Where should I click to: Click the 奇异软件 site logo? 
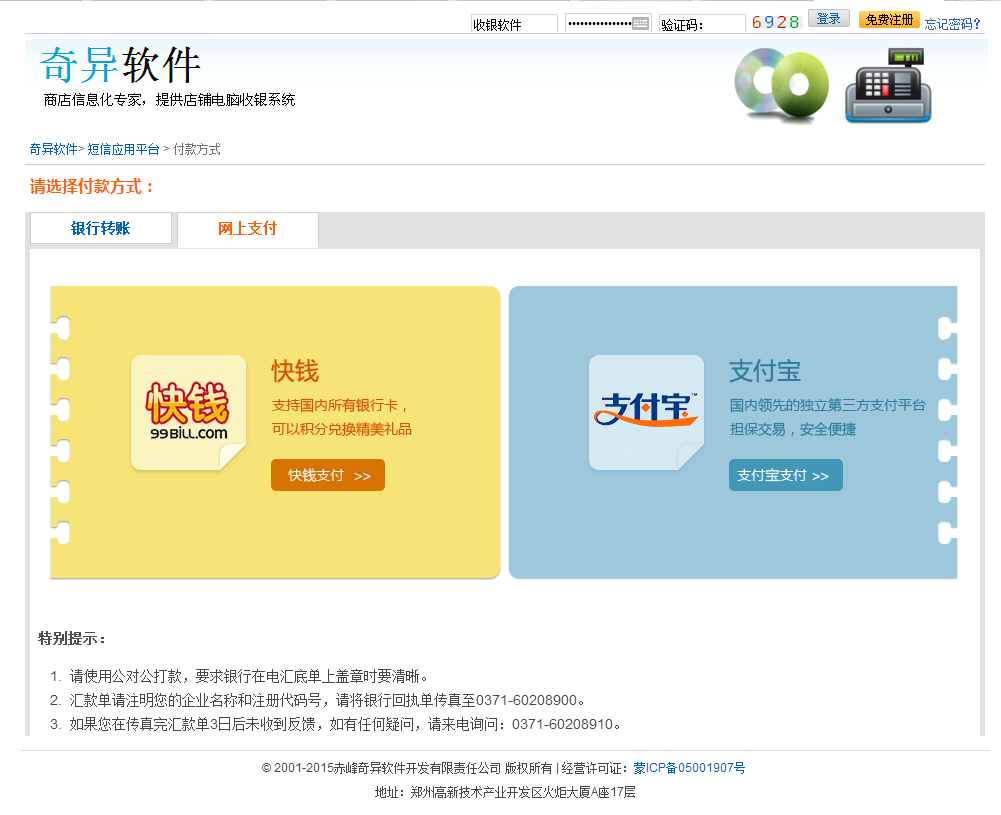tap(120, 64)
